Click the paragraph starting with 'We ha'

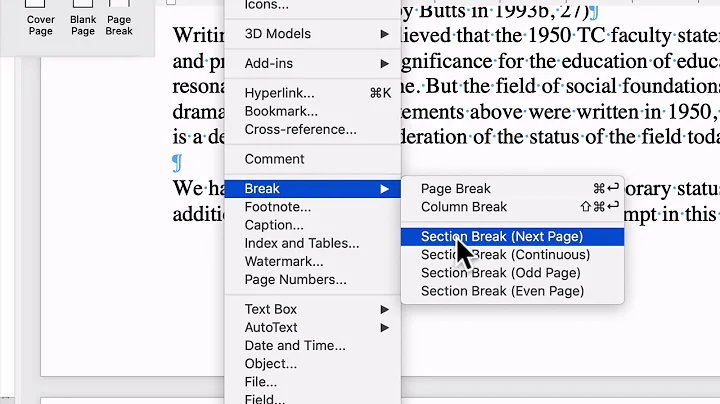(x=198, y=189)
